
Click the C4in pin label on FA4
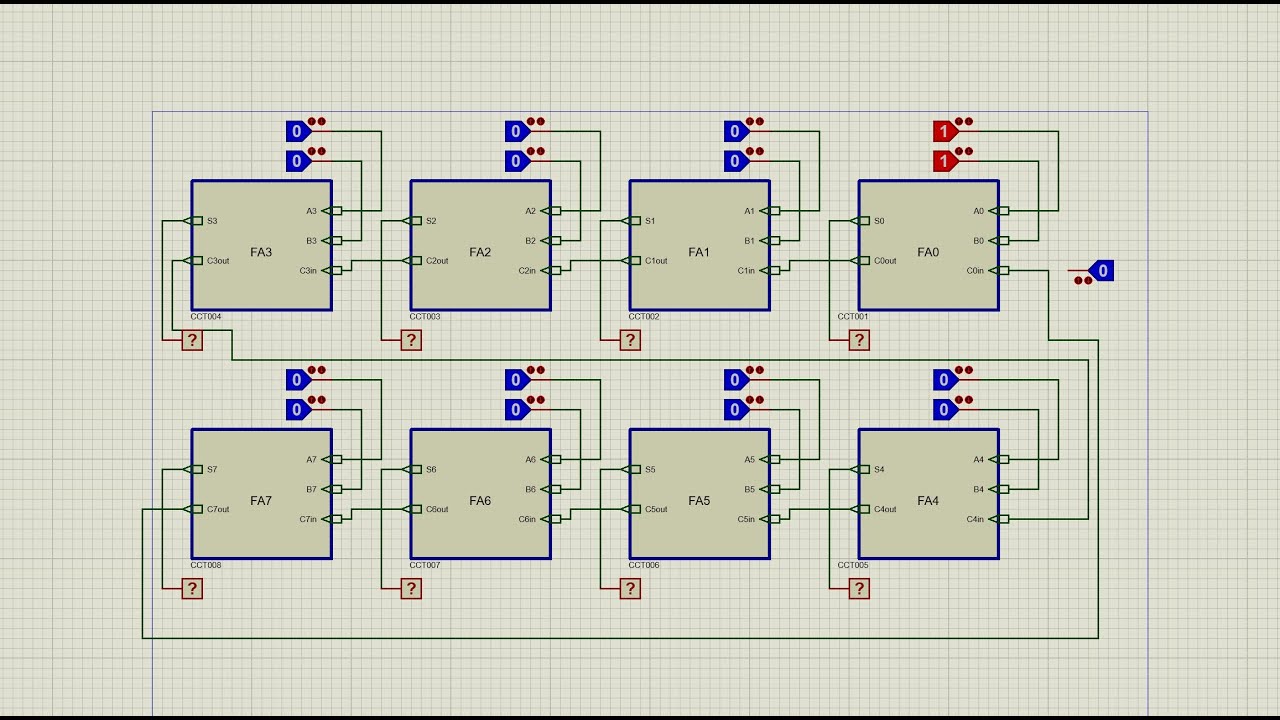coord(975,520)
